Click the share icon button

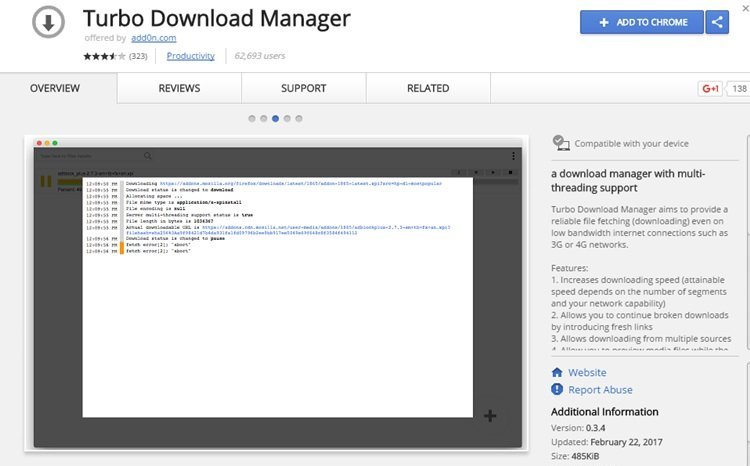tap(717, 22)
